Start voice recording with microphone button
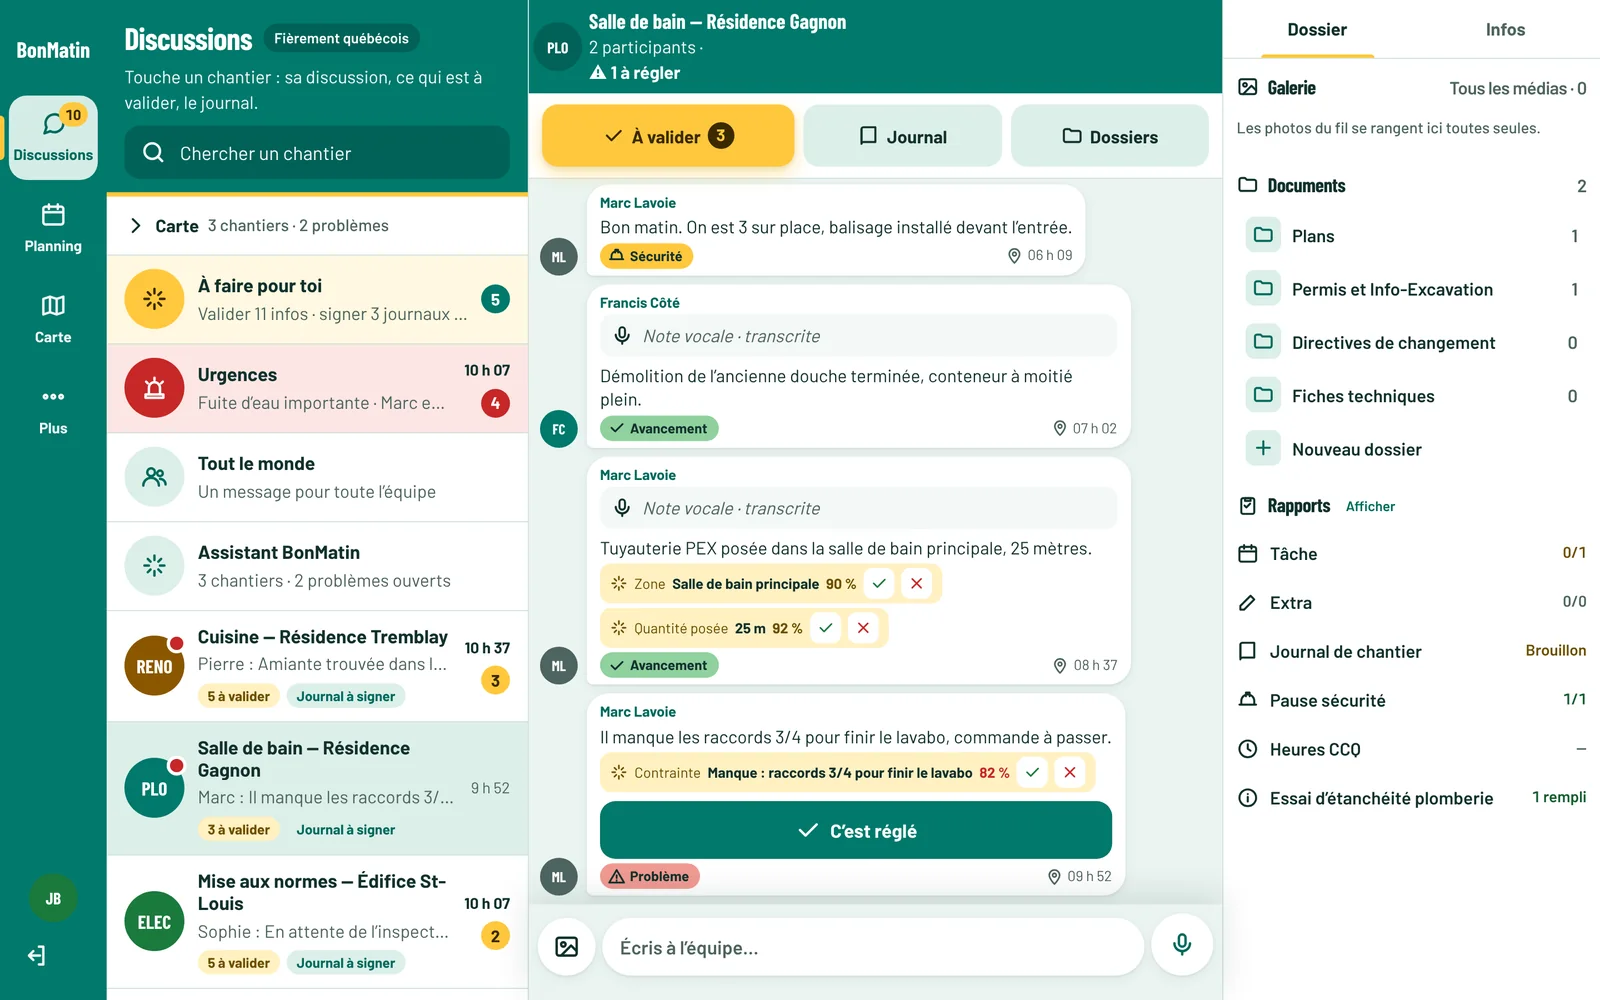Viewport: 1600px width, 1000px height. pos(1182,944)
